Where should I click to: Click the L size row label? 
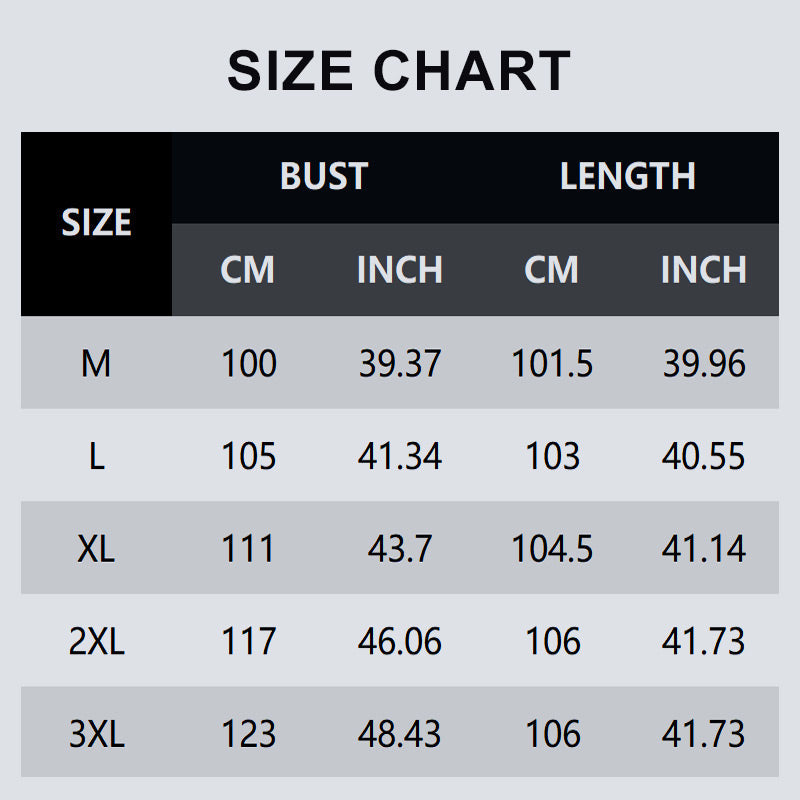tap(97, 456)
